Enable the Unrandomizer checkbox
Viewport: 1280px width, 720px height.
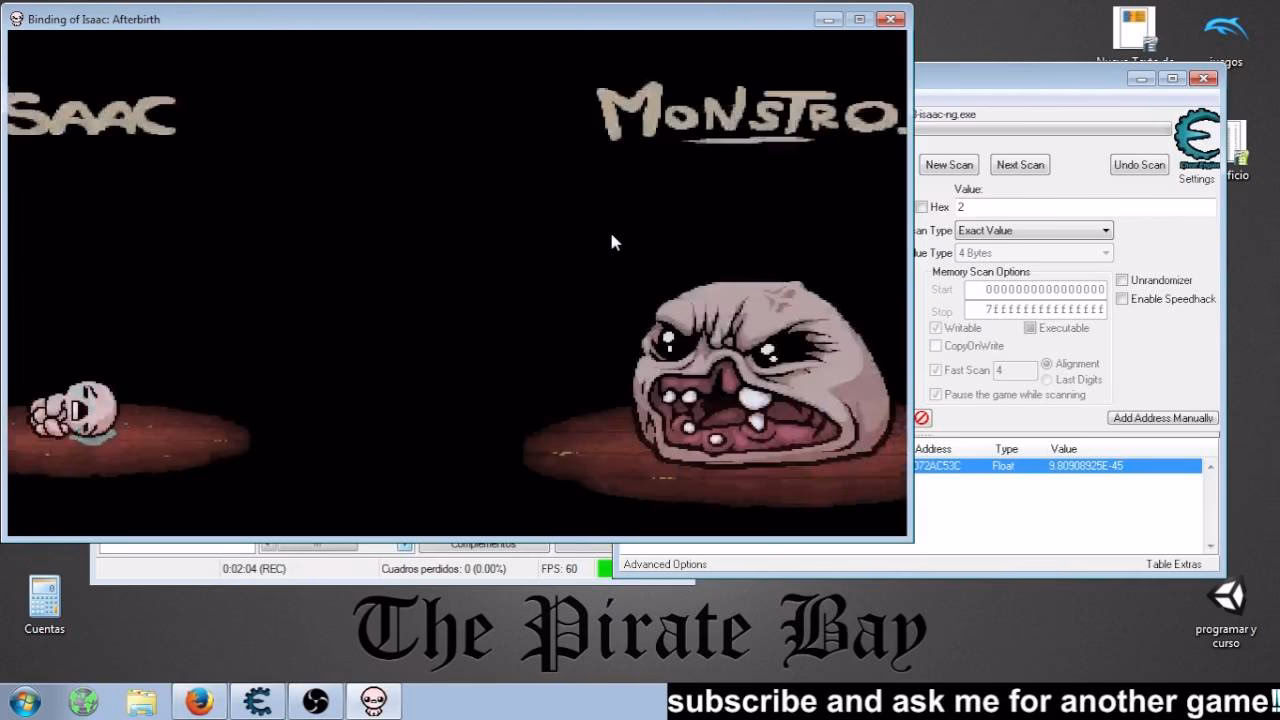point(1122,280)
